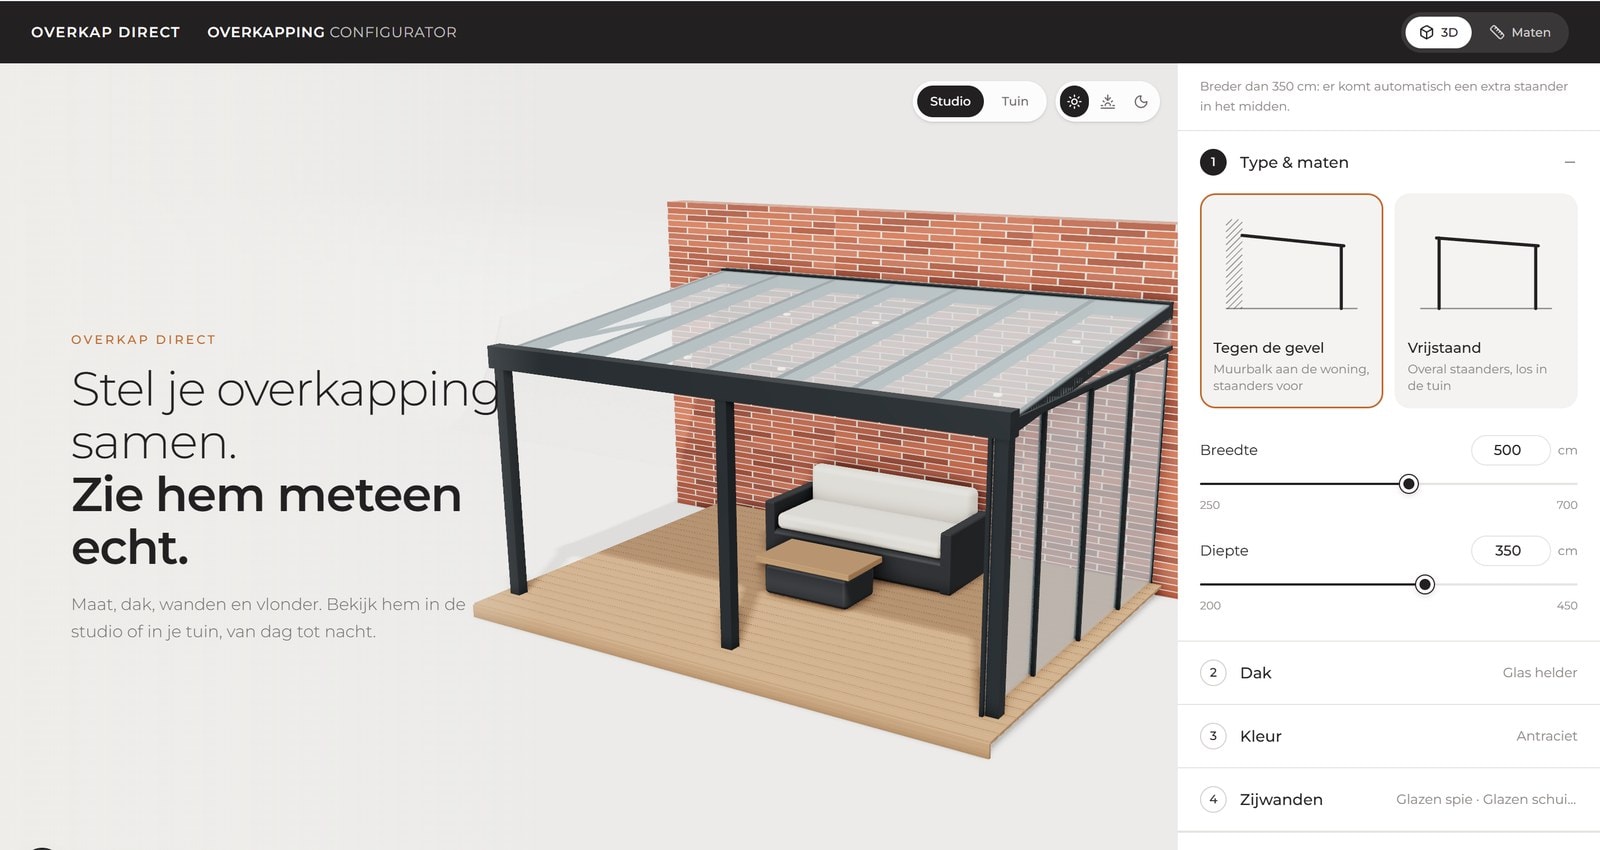Expand the Kleur section

1389,736
